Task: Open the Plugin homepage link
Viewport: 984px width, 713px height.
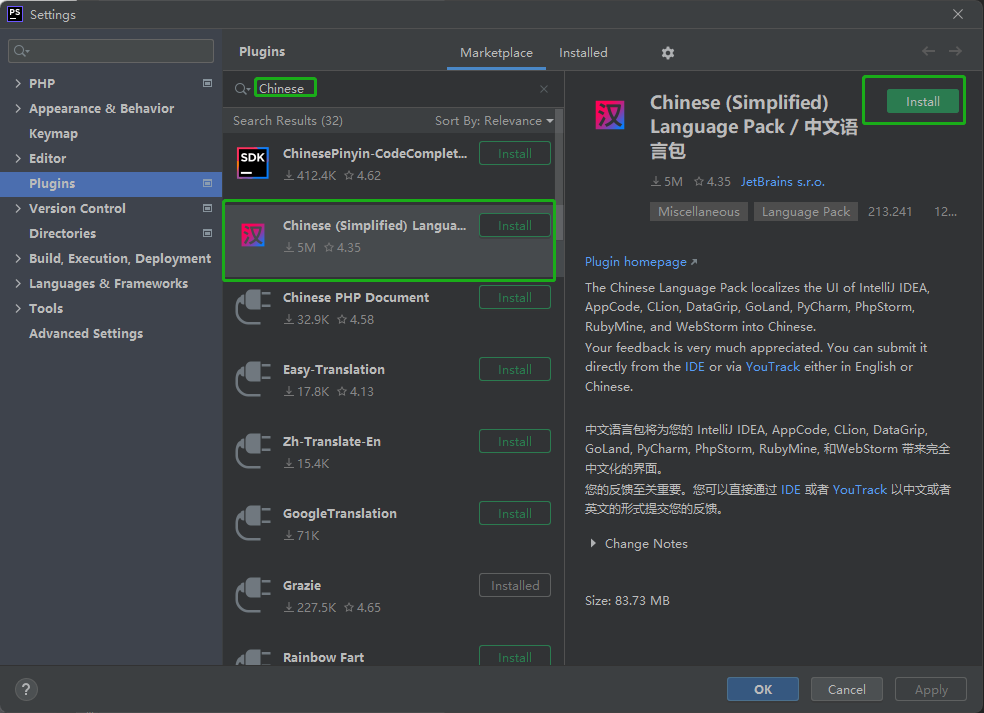Action: coord(641,262)
